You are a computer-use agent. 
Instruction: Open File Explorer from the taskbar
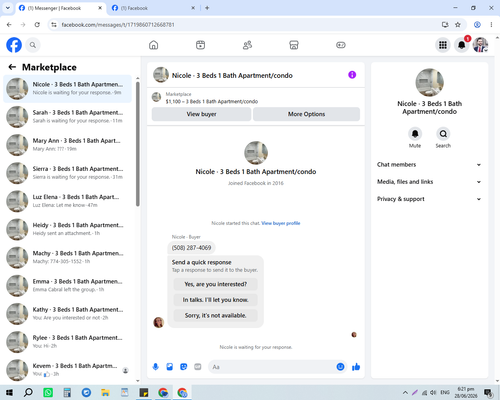[x=105, y=392]
